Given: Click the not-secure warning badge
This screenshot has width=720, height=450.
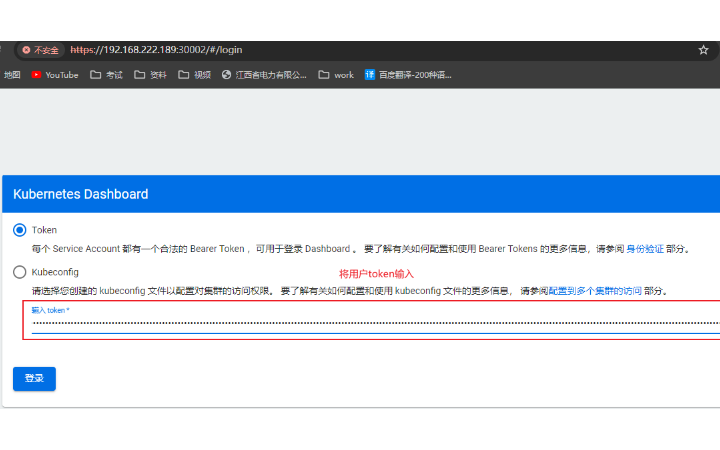Looking at the screenshot, I should pos(40,50).
